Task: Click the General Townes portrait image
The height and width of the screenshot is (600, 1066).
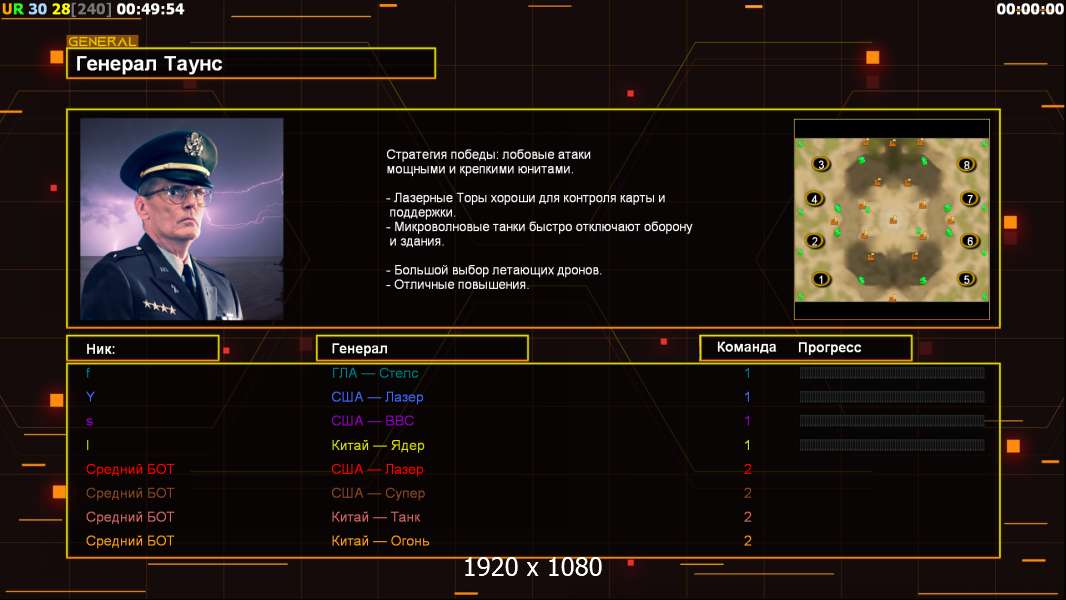Action: click(x=182, y=219)
